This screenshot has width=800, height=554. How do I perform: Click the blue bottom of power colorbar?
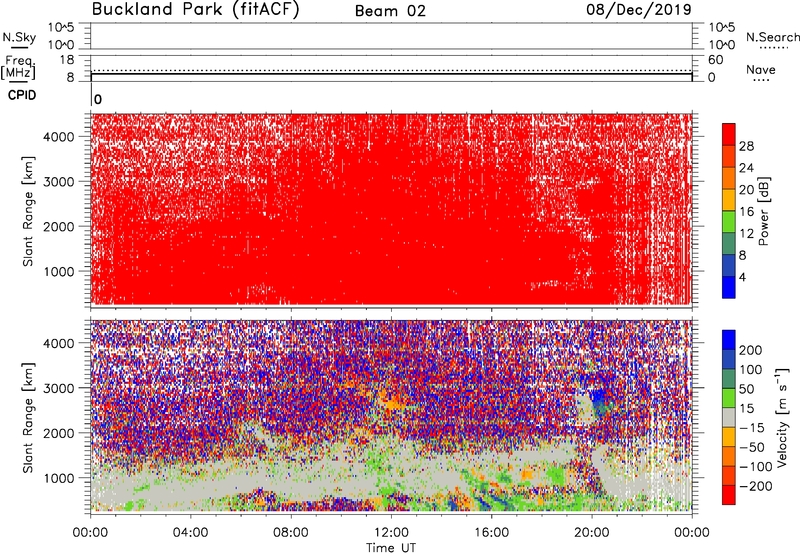click(x=729, y=287)
